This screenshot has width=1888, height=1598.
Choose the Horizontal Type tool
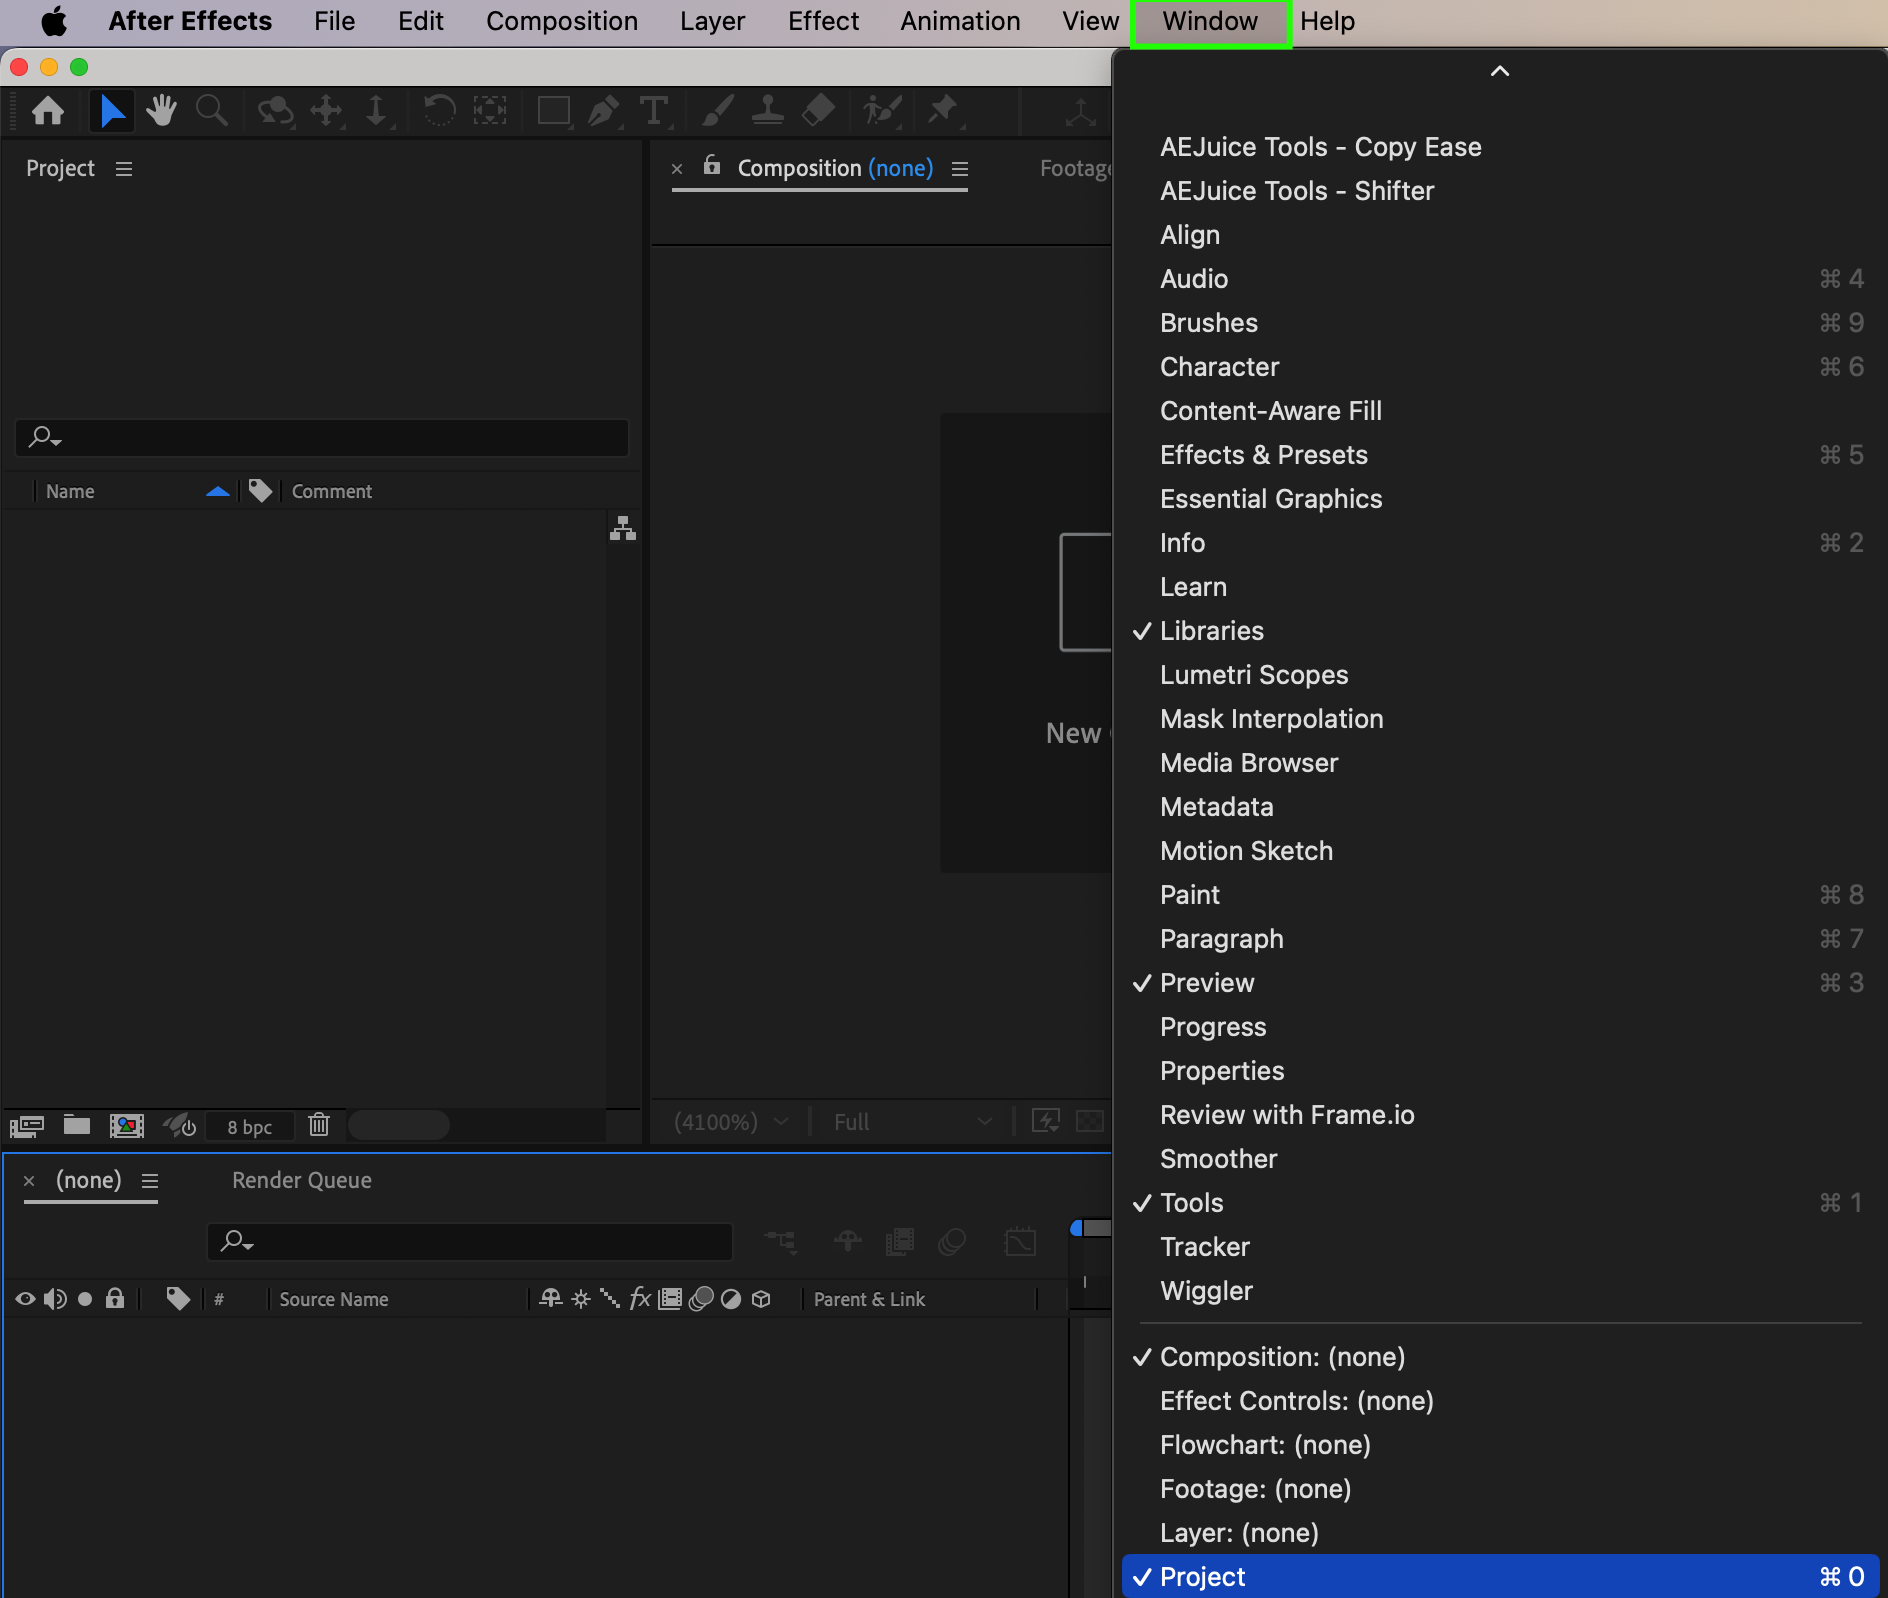654,110
